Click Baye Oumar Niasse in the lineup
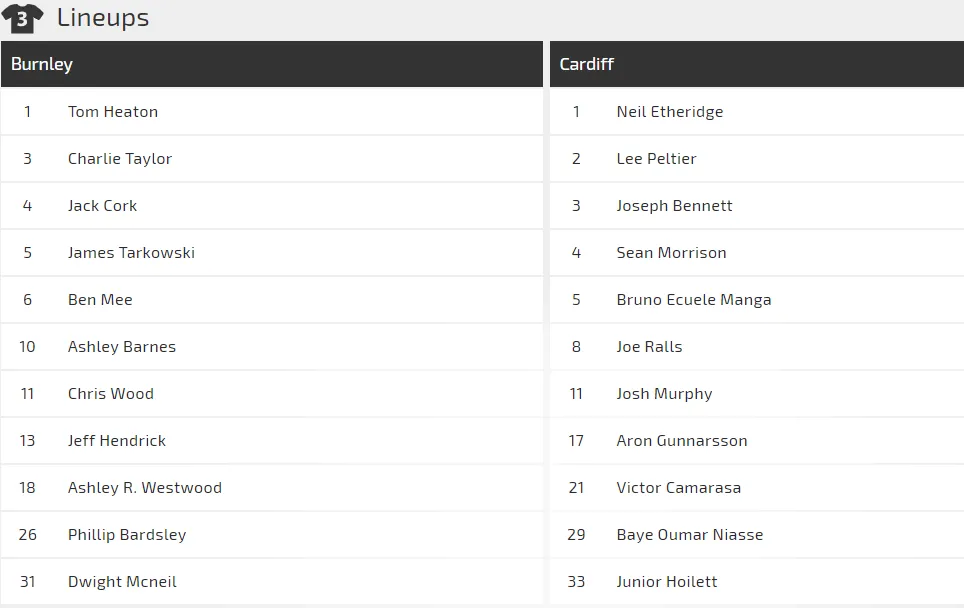The image size is (964, 608). click(690, 535)
